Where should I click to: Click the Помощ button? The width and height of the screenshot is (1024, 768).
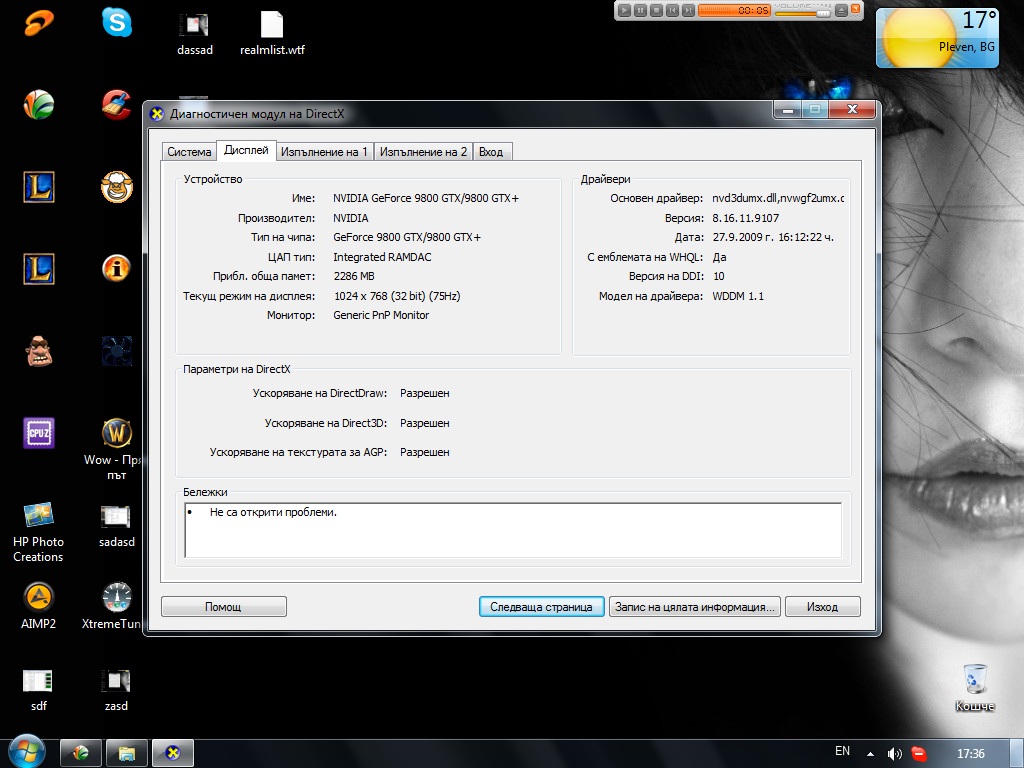tap(223, 607)
